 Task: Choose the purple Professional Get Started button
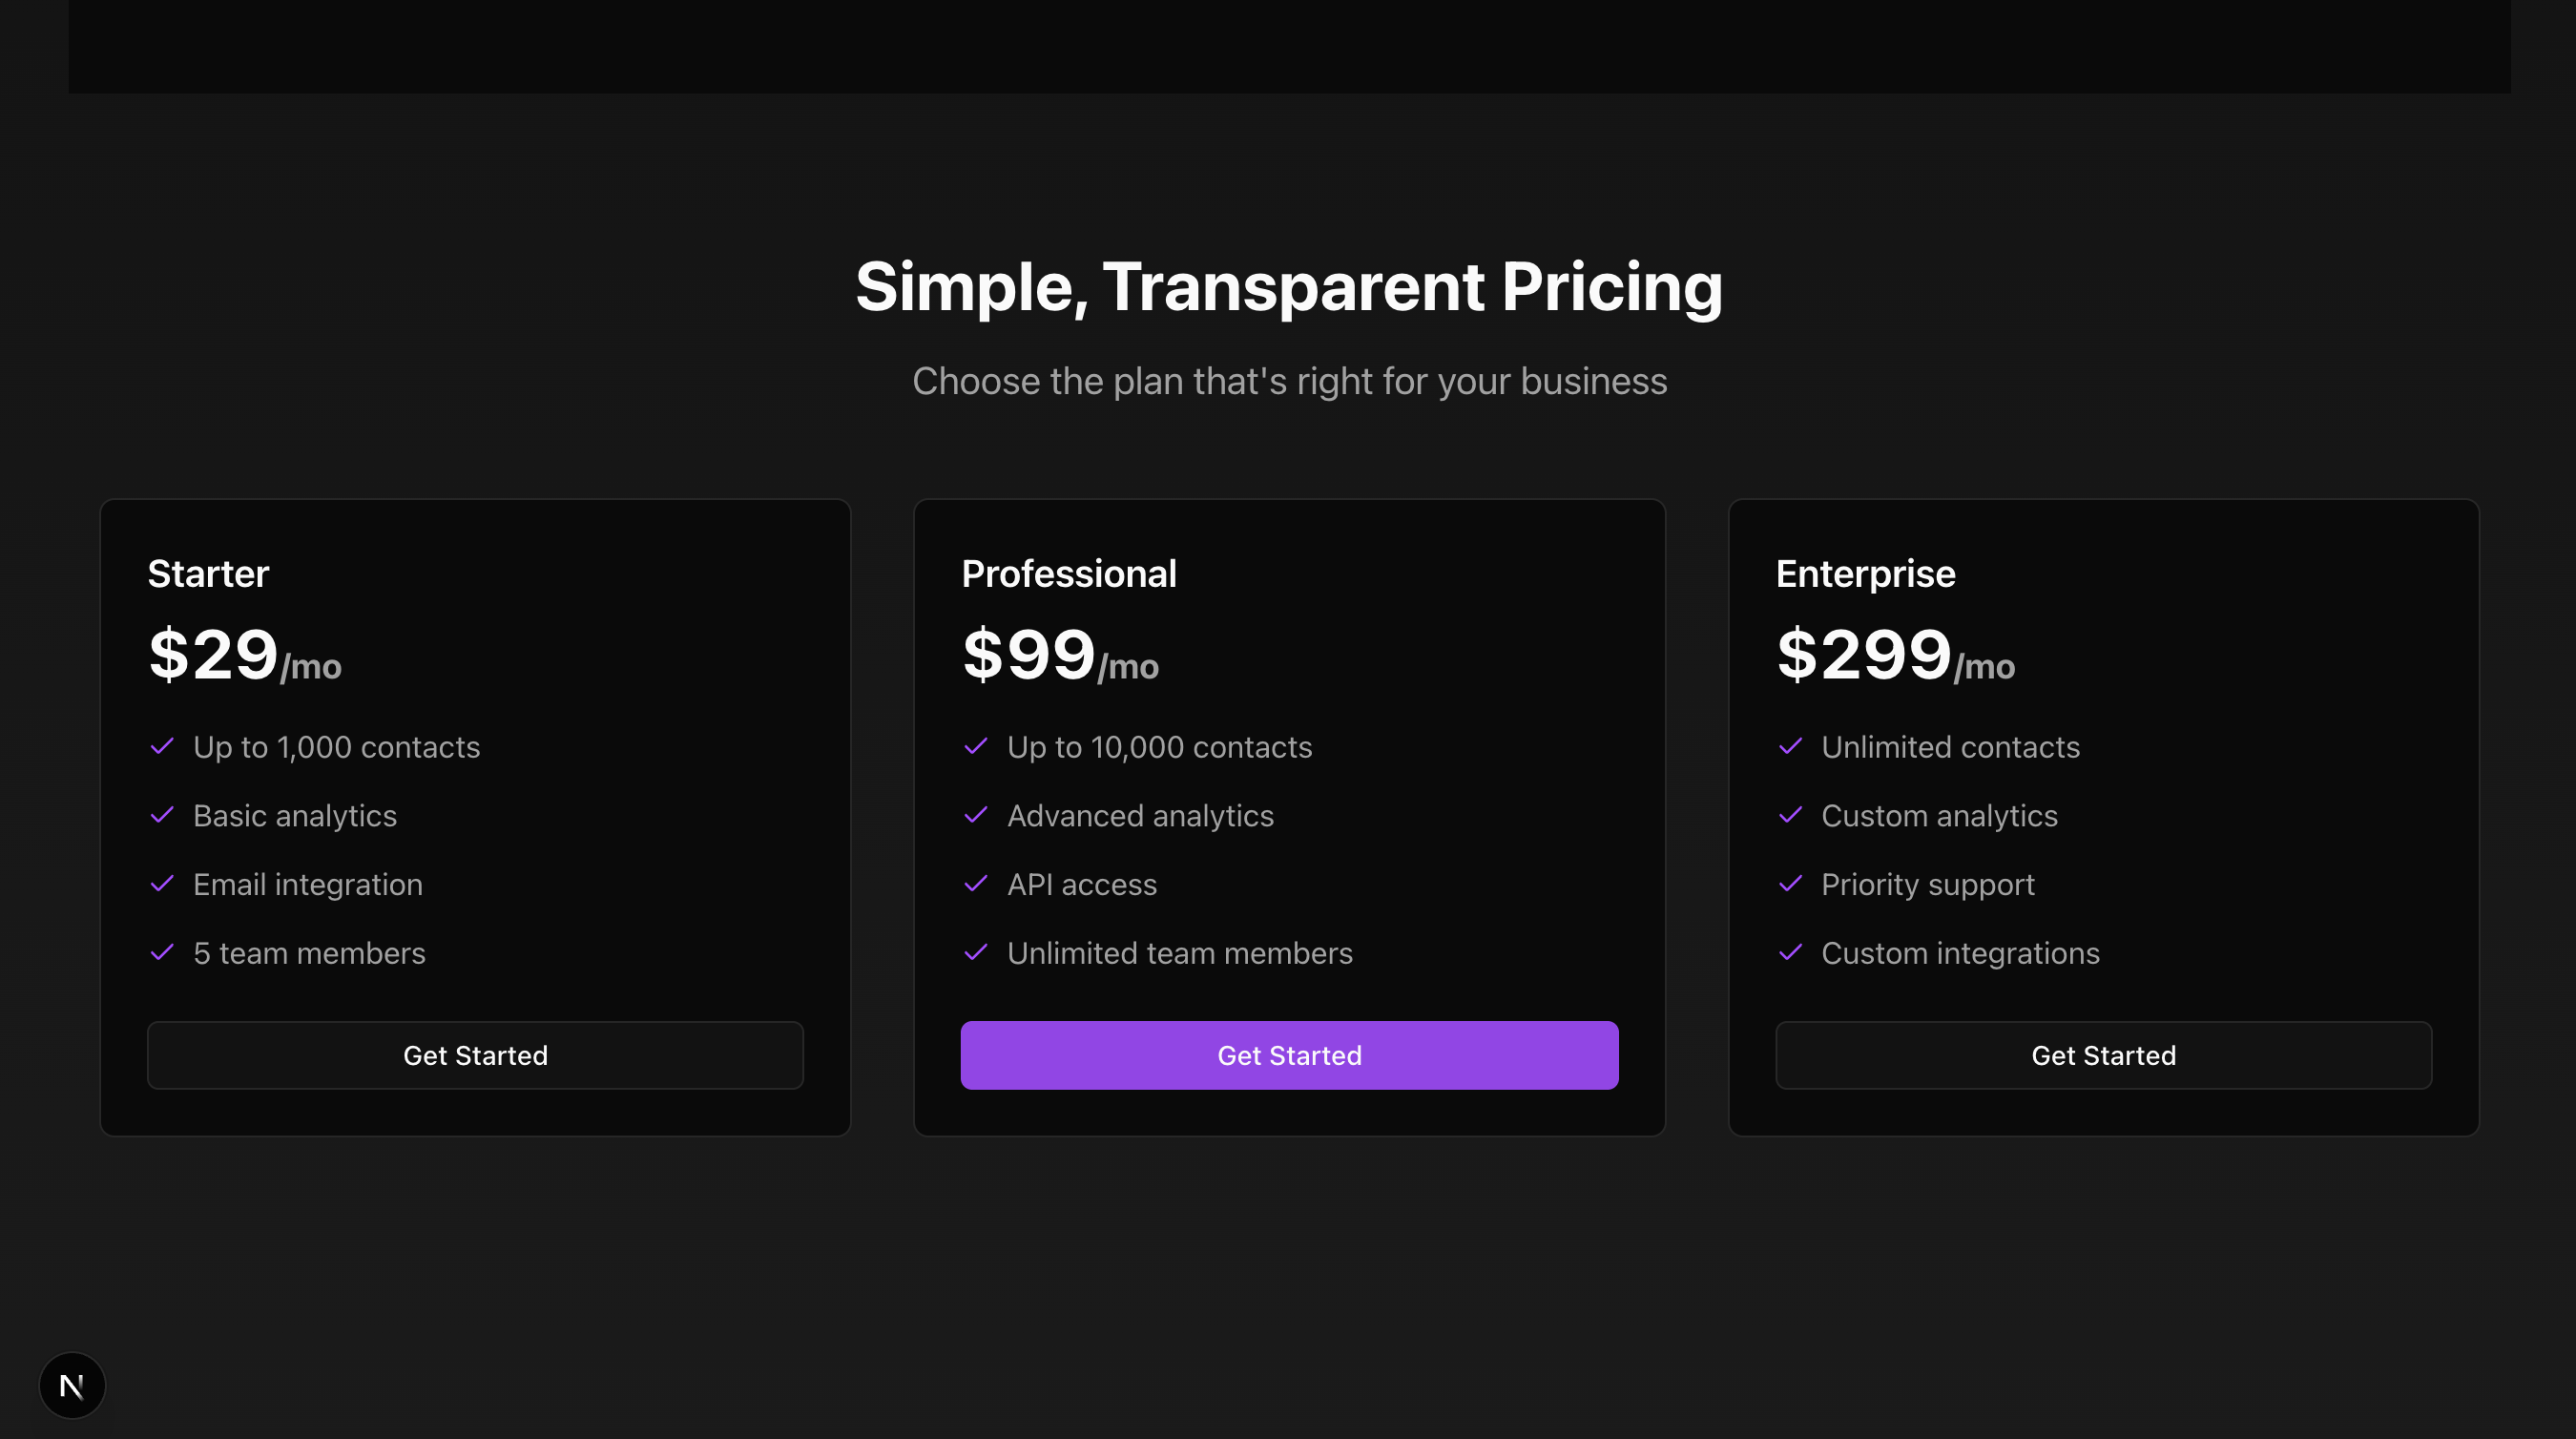pos(1289,1055)
